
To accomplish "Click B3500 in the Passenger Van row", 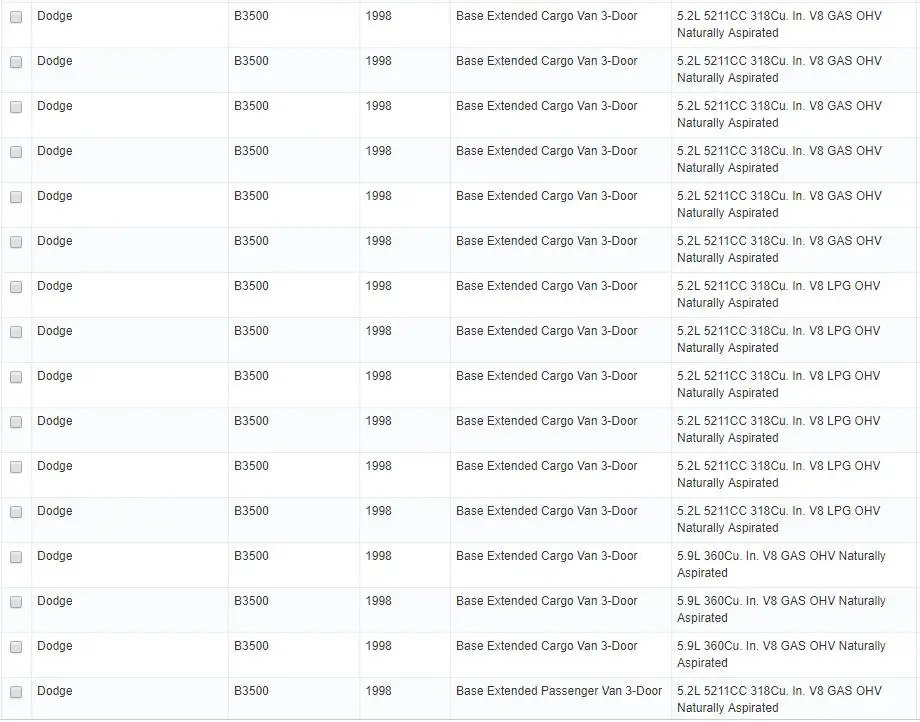I will tap(251, 691).
